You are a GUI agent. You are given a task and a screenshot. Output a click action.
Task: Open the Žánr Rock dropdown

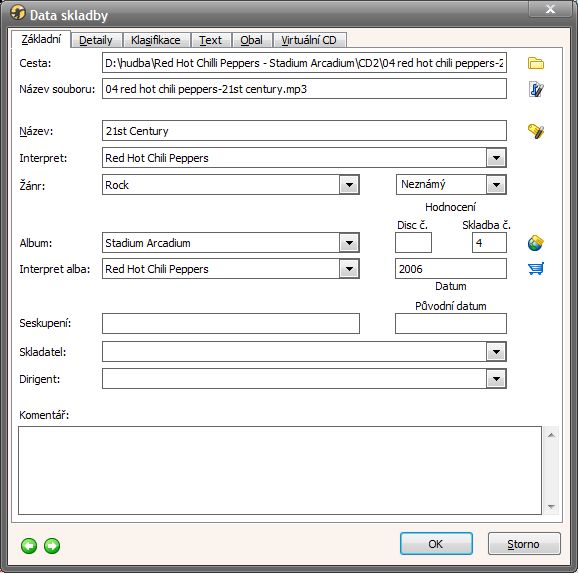[349, 185]
